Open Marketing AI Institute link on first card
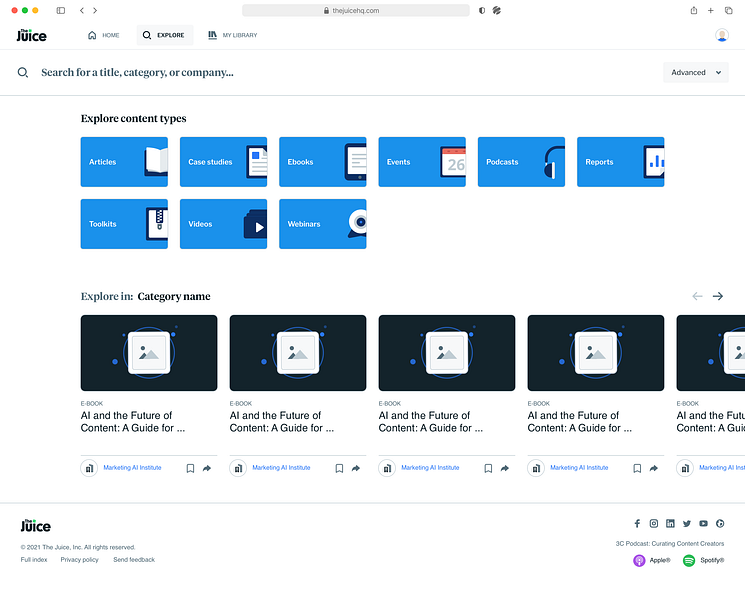This screenshot has height=600, width=745. click(132, 468)
